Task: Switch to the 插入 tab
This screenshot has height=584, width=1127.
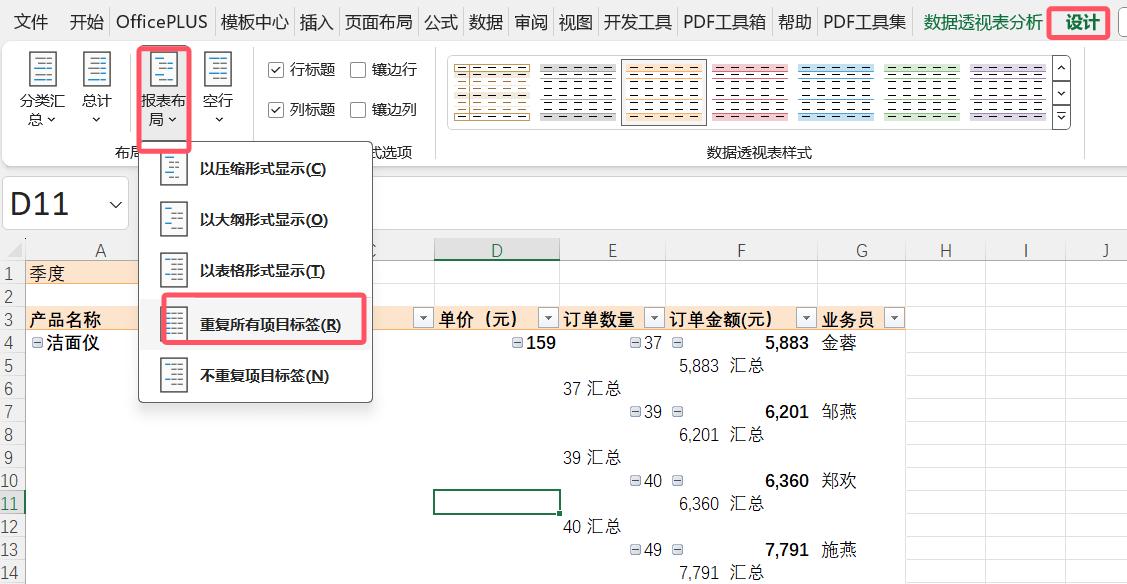Action: tap(316, 22)
